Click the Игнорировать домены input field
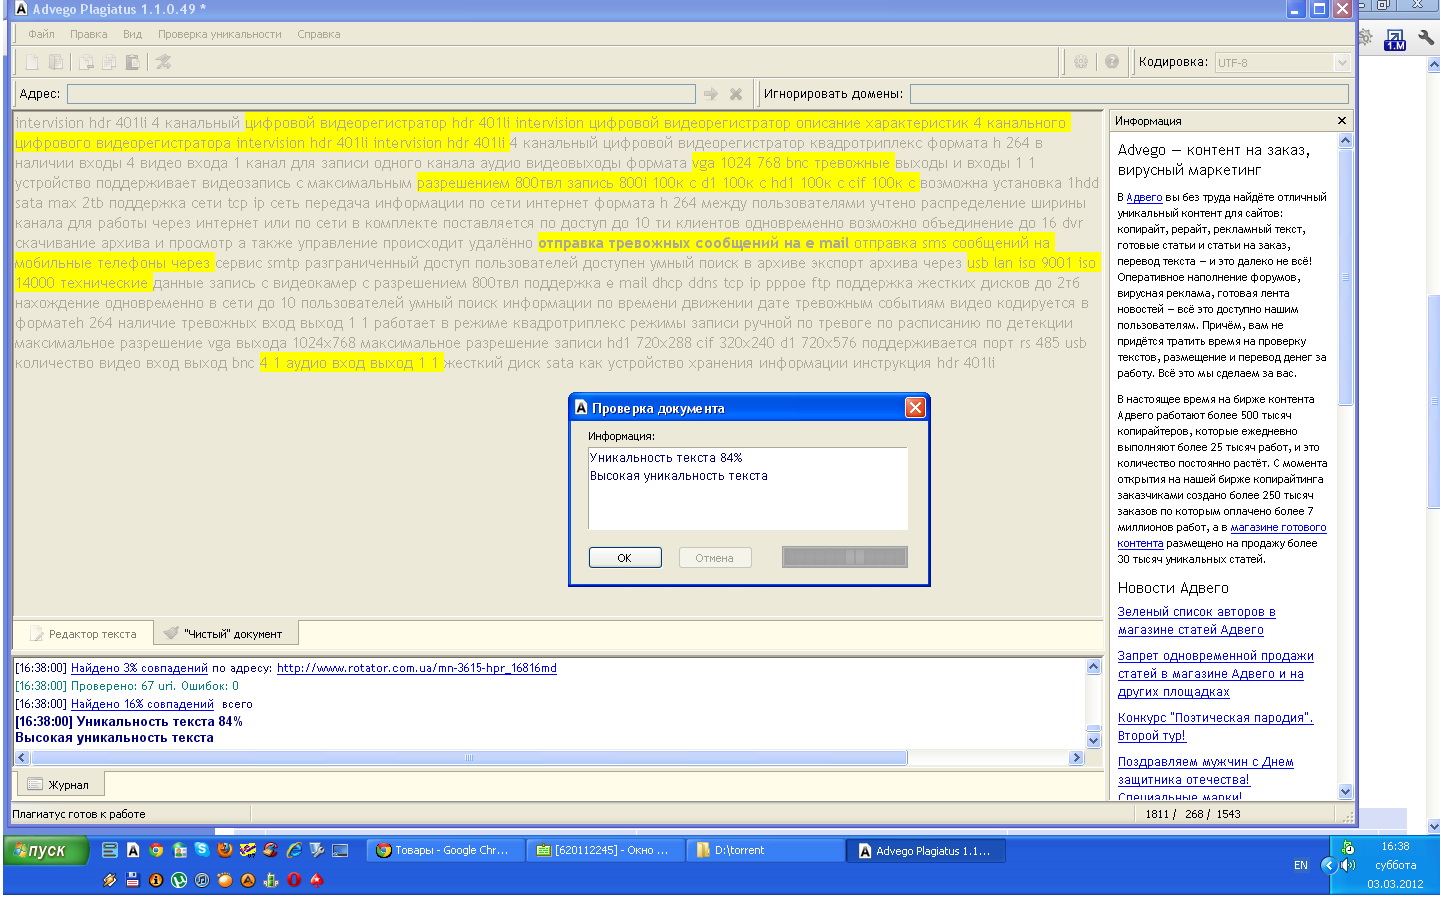 click(1129, 94)
